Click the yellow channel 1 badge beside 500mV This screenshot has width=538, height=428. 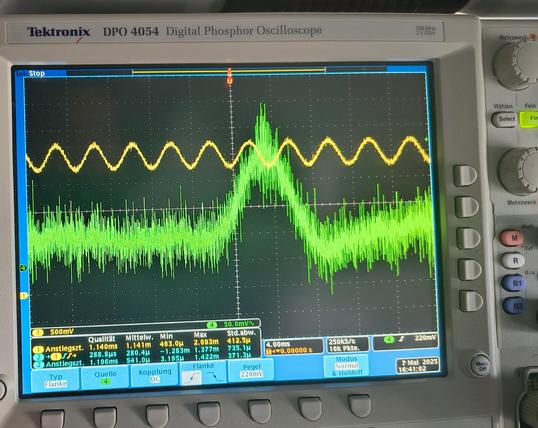(38, 332)
